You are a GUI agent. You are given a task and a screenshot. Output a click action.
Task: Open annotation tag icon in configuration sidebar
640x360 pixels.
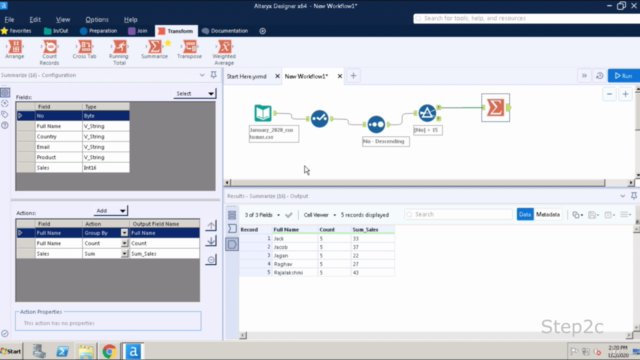[5, 114]
